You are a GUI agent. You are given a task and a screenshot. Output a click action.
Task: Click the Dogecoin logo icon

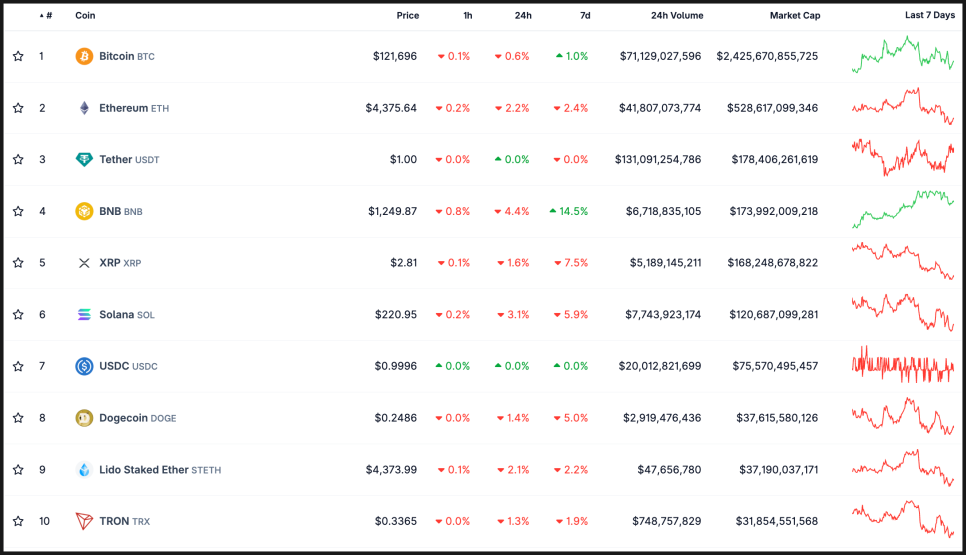pyautogui.click(x=84, y=418)
